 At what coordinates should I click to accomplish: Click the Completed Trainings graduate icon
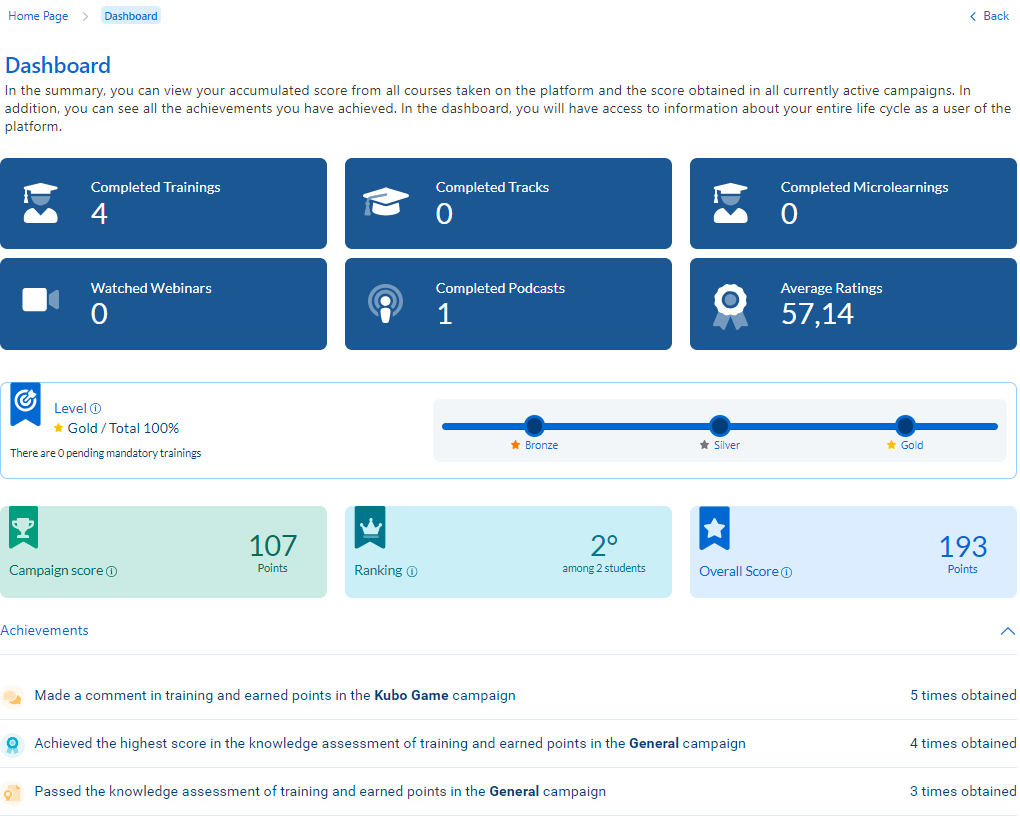40,203
